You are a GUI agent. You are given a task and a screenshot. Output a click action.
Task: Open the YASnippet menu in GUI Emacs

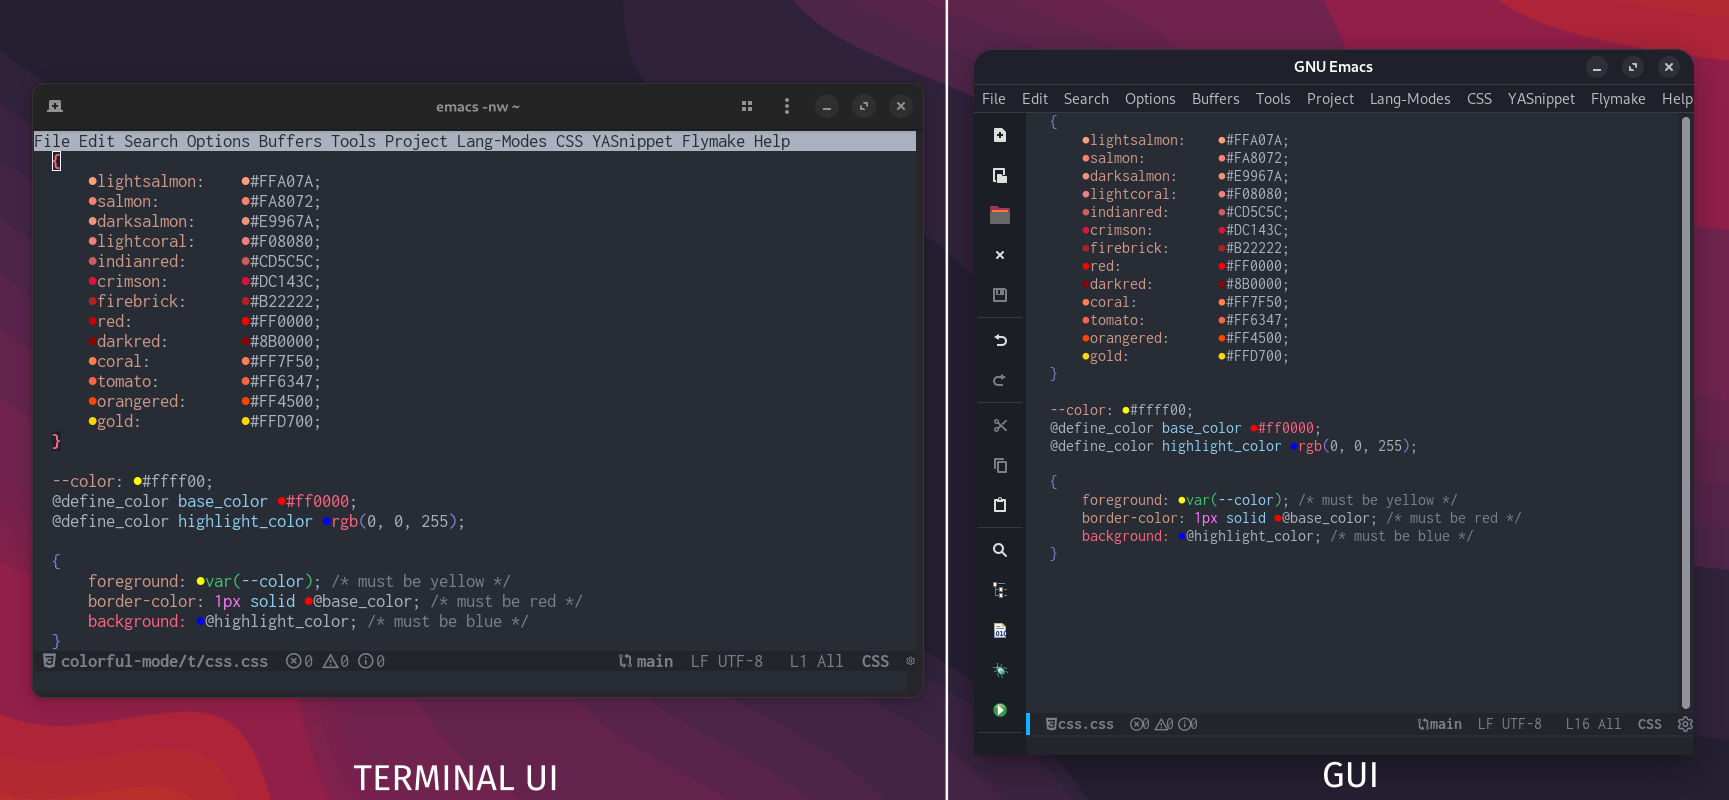click(1541, 99)
